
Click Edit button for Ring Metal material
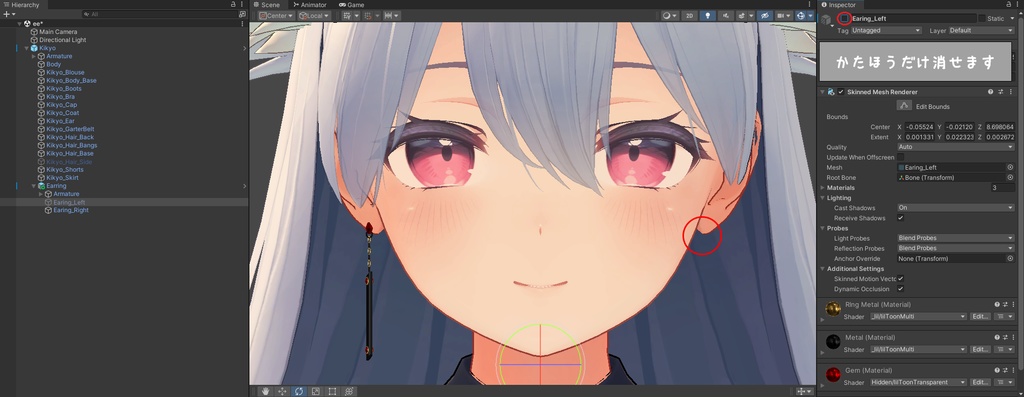[x=980, y=317]
